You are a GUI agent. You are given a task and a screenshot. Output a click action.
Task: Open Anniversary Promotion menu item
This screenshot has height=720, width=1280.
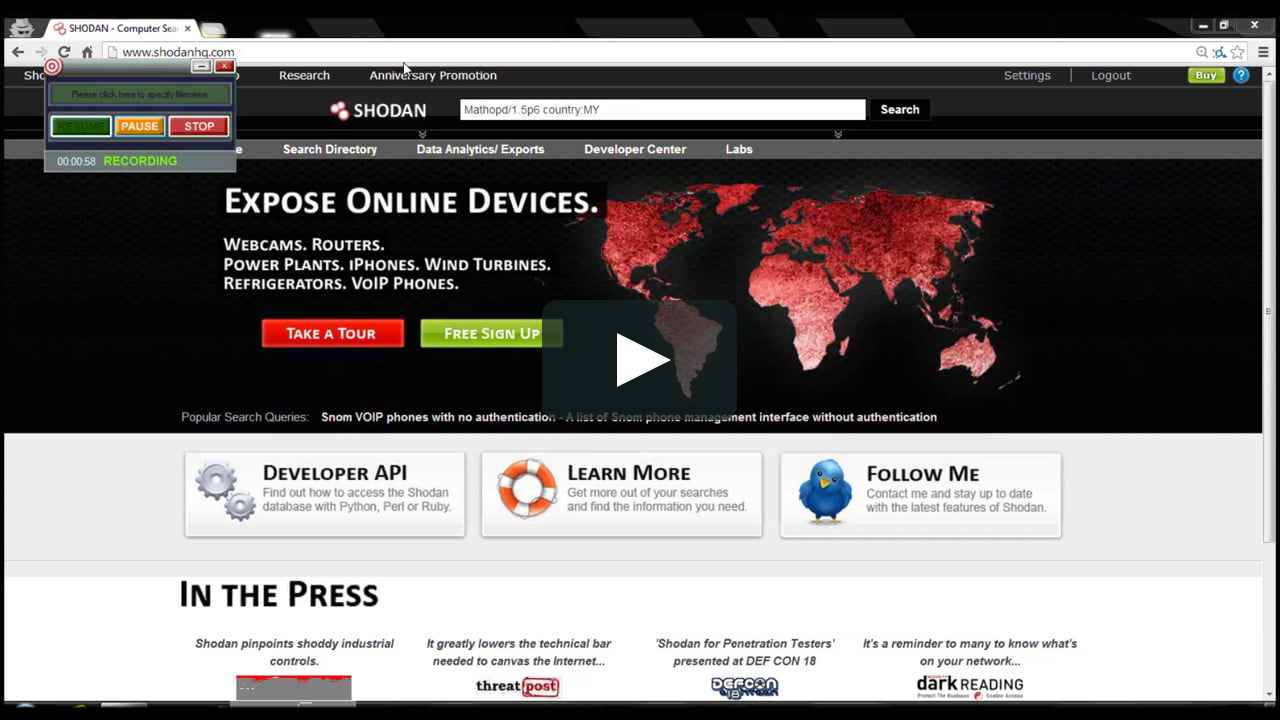pos(433,75)
